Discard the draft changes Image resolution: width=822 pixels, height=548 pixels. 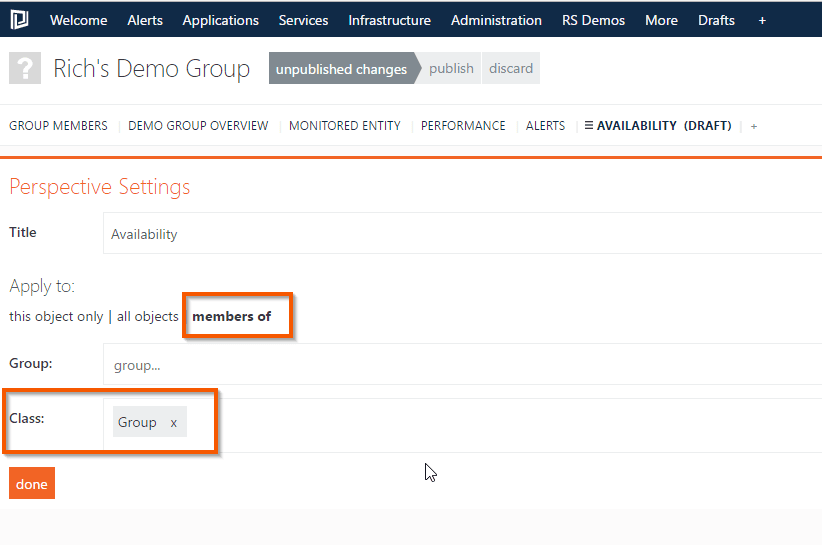[x=511, y=69]
